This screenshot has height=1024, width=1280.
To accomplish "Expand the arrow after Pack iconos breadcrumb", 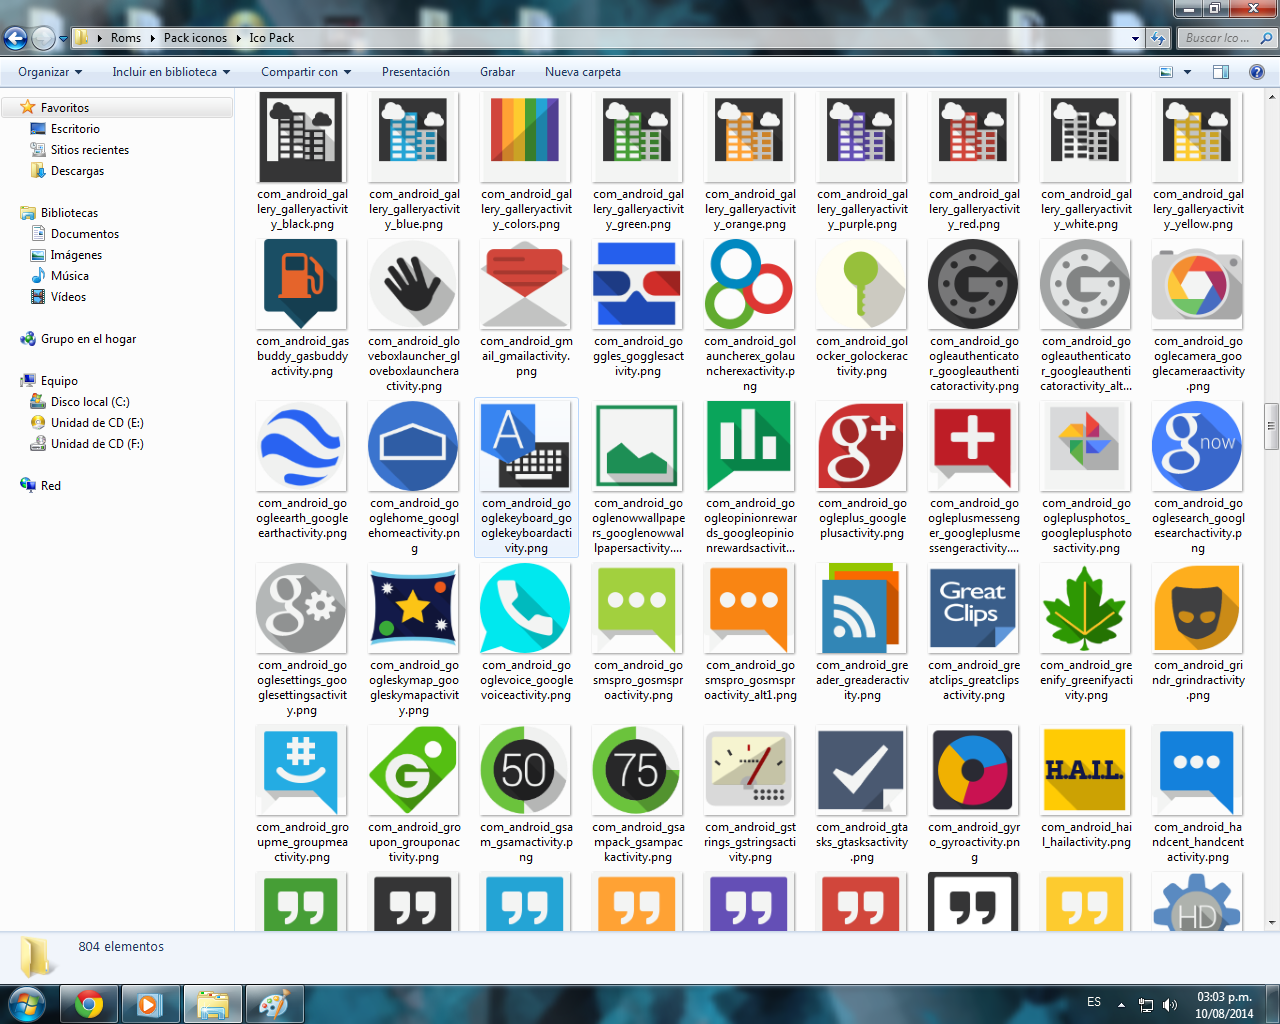I will pyautogui.click(x=238, y=38).
